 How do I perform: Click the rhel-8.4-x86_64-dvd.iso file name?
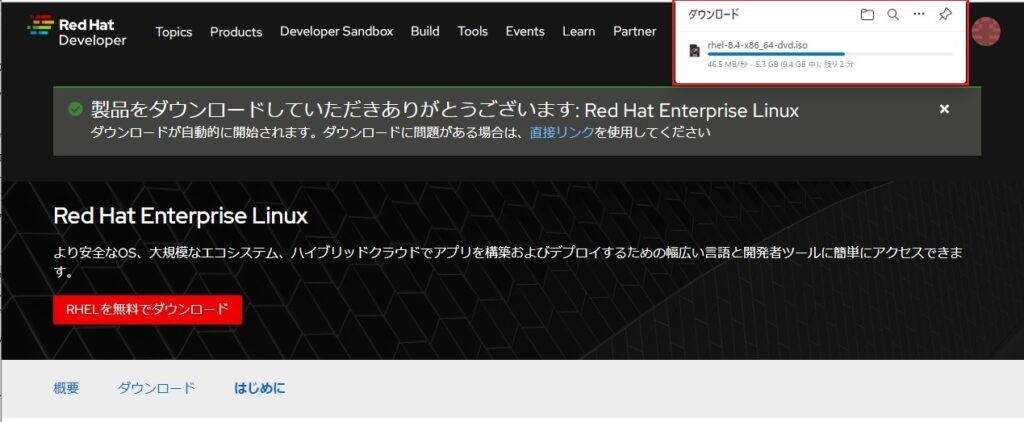coord(758,45)
